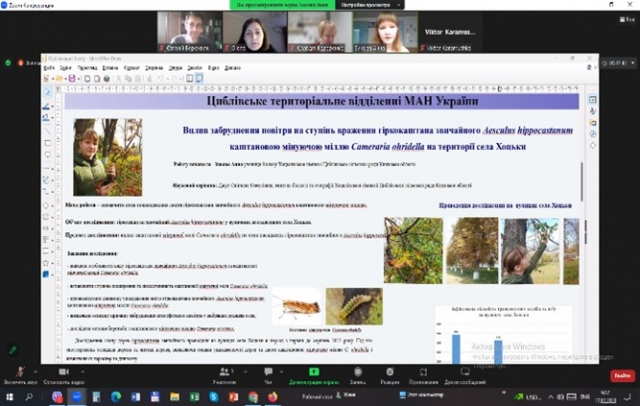Open the Navigator sidebar deck
The image size is (640, 406).
pos(593,134)
